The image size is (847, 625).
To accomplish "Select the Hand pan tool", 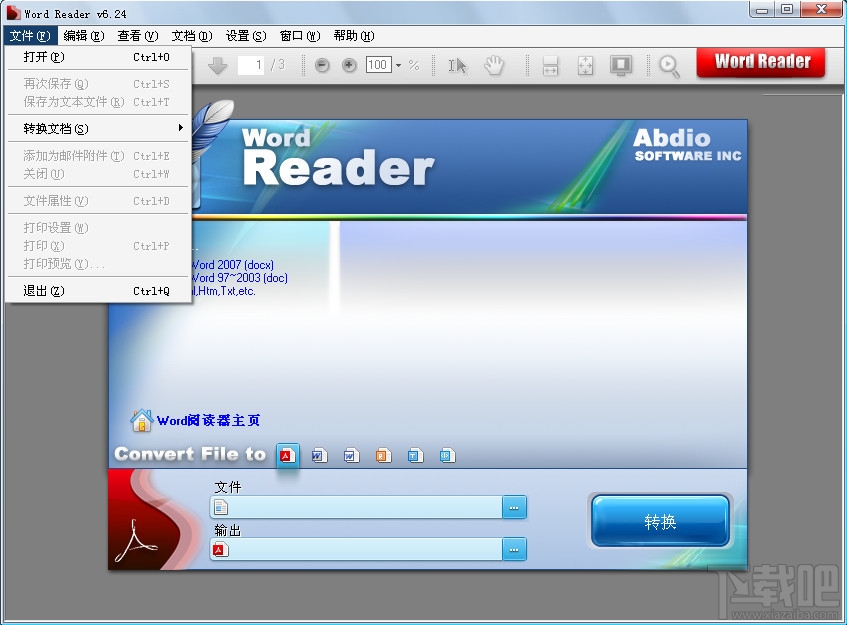I will [493, 65].
